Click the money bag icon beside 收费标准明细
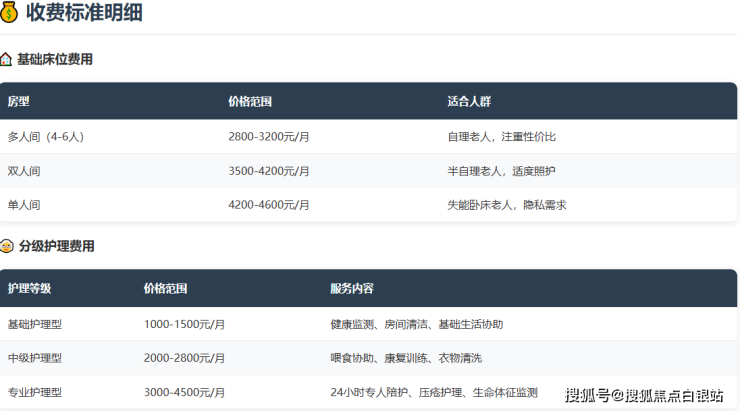The width and height of the screenshot is (740, 411). 10,13
